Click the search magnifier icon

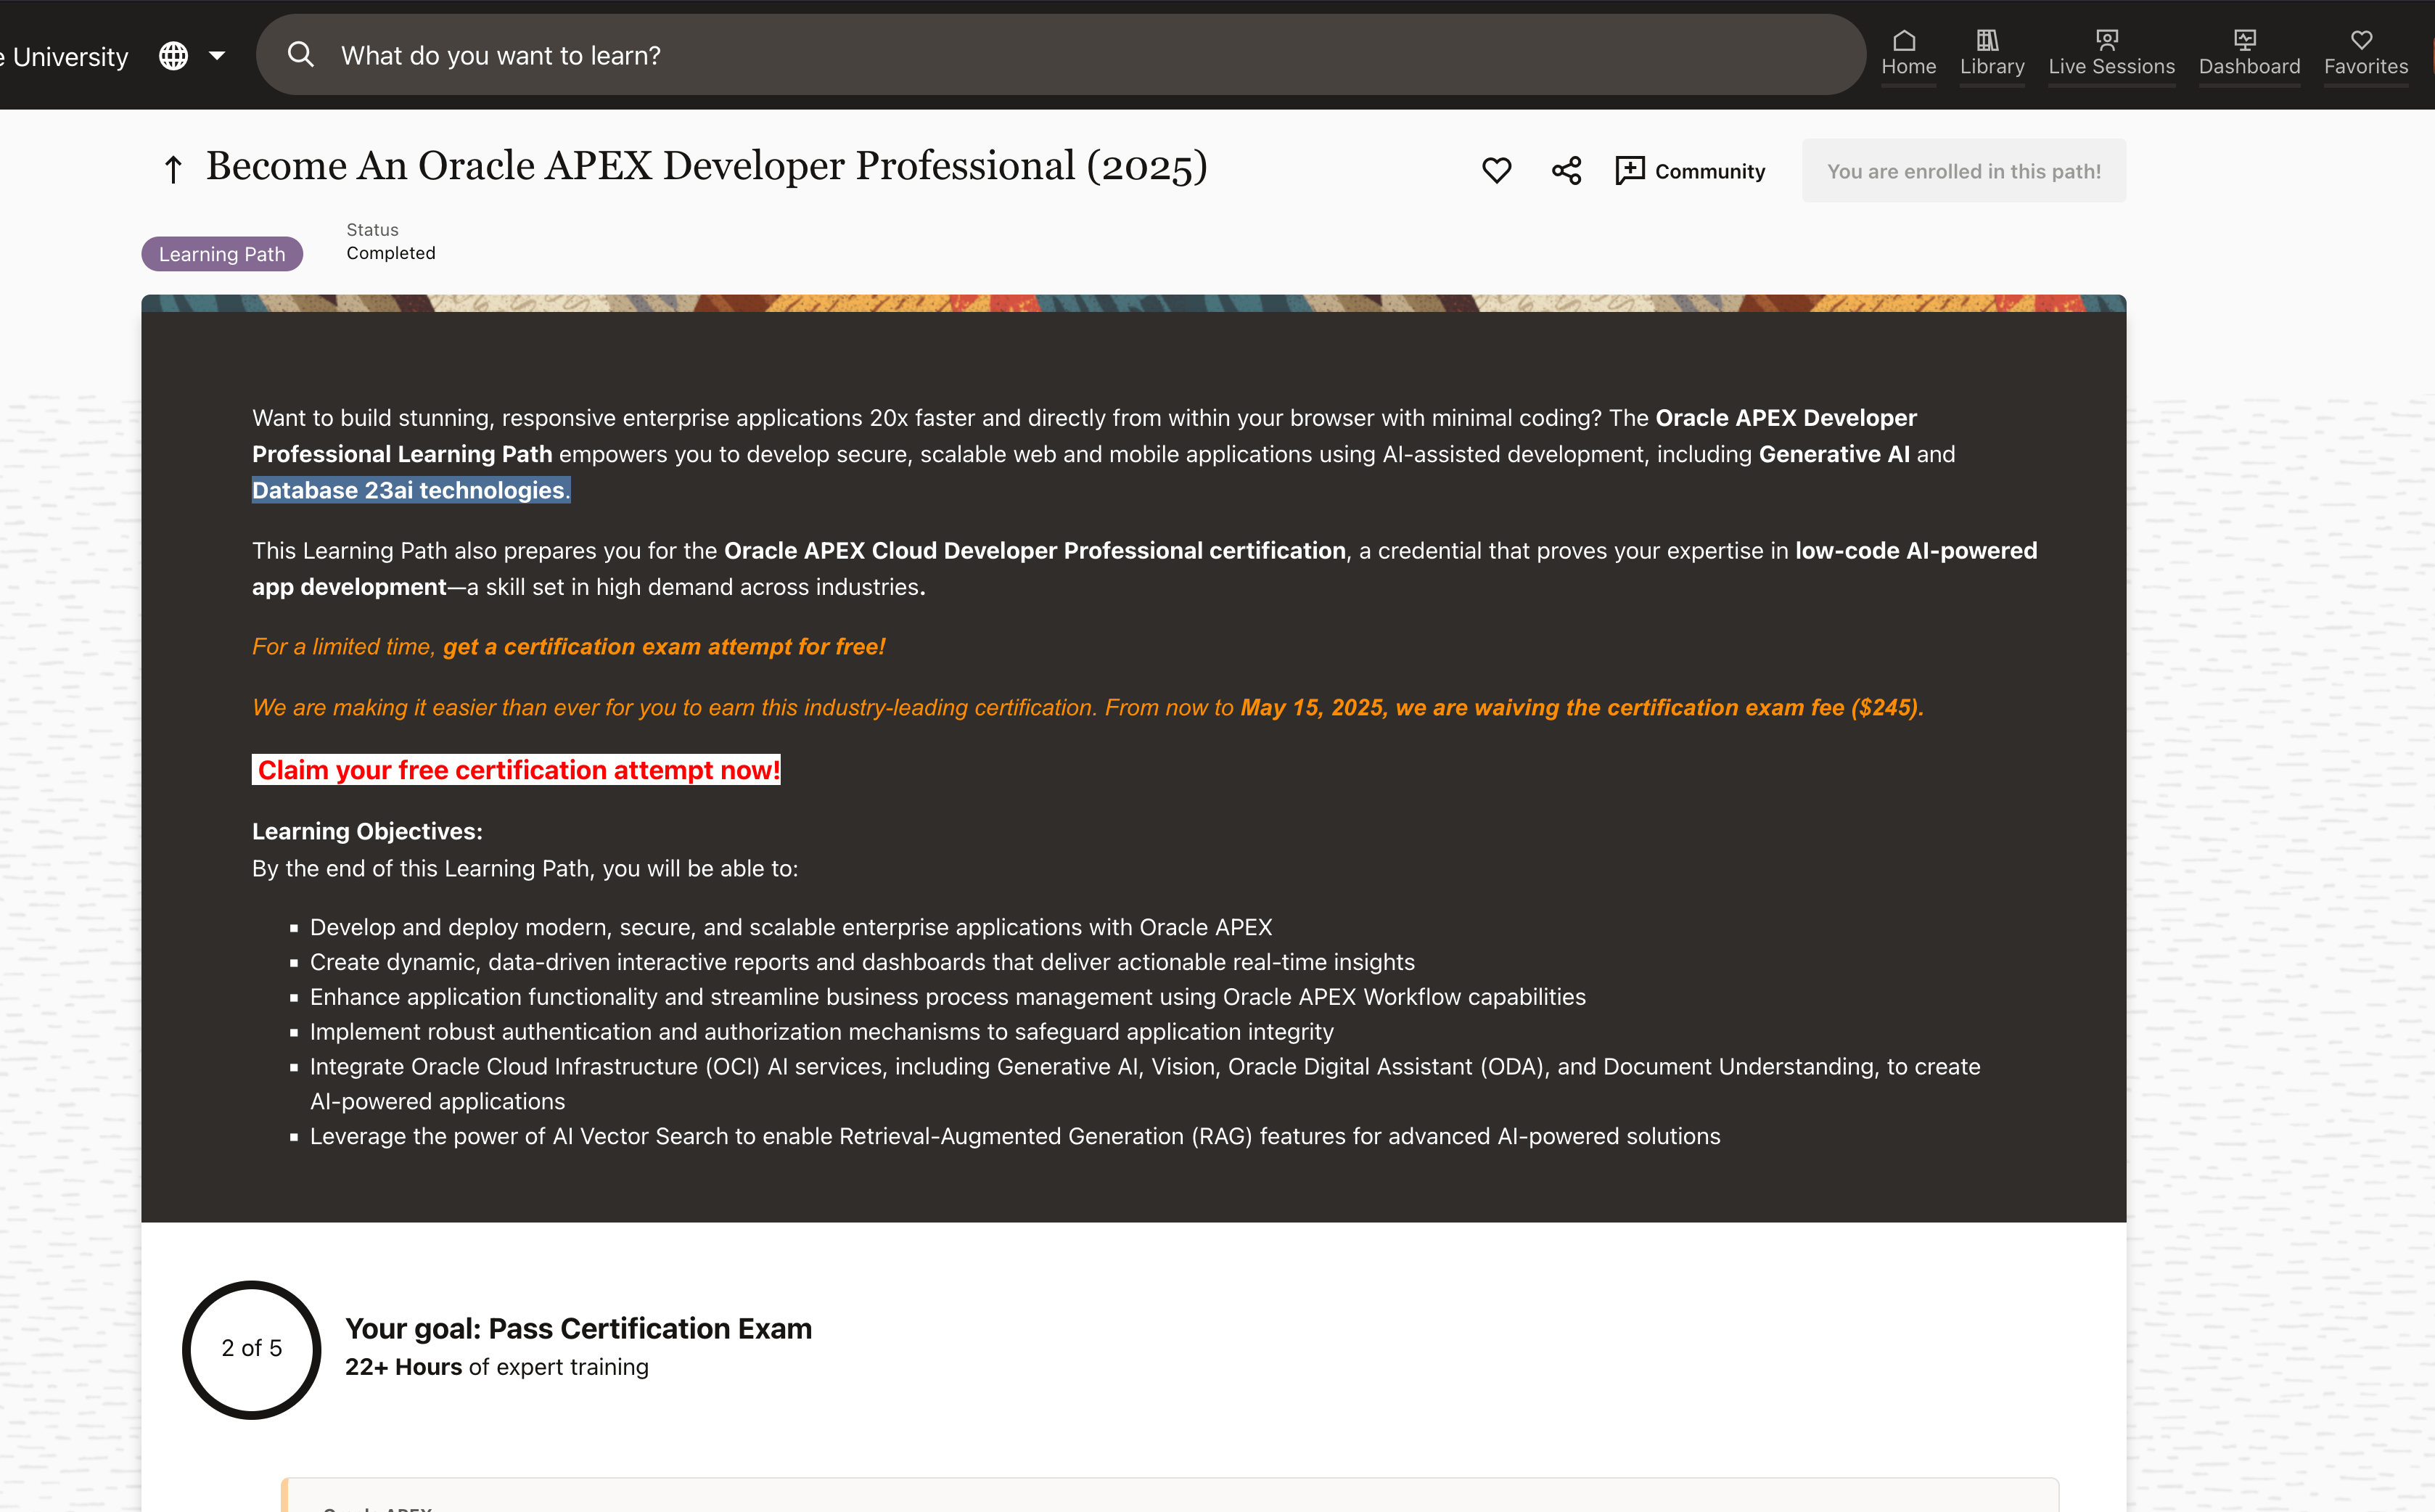[300, 55]
